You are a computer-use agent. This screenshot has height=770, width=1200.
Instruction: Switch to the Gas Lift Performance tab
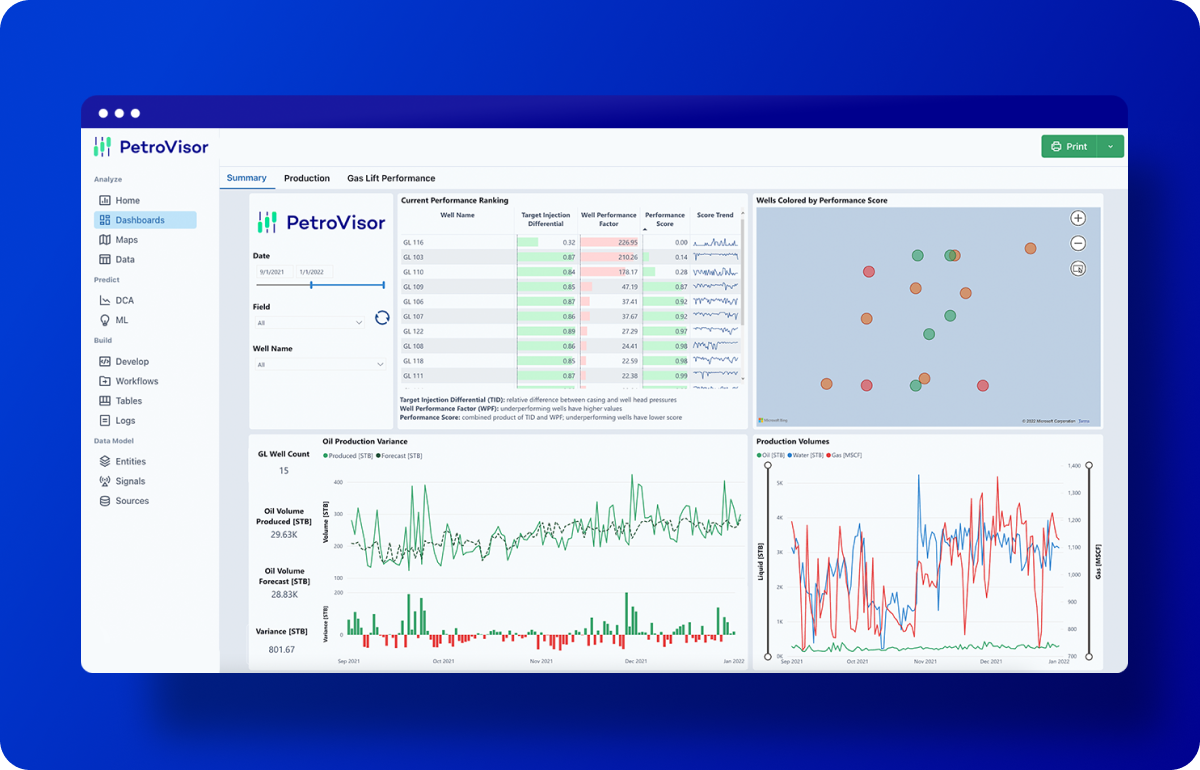[391, 178]
